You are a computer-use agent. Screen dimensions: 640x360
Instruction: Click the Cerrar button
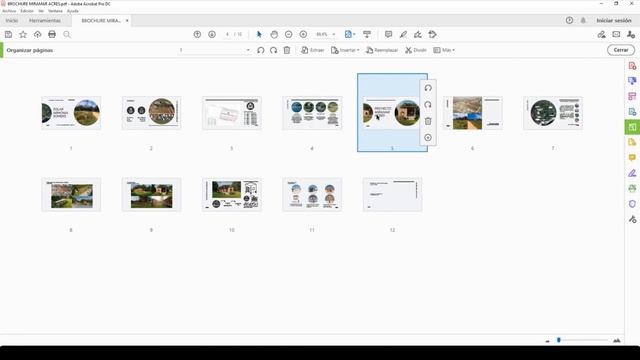tap(621, 50)
